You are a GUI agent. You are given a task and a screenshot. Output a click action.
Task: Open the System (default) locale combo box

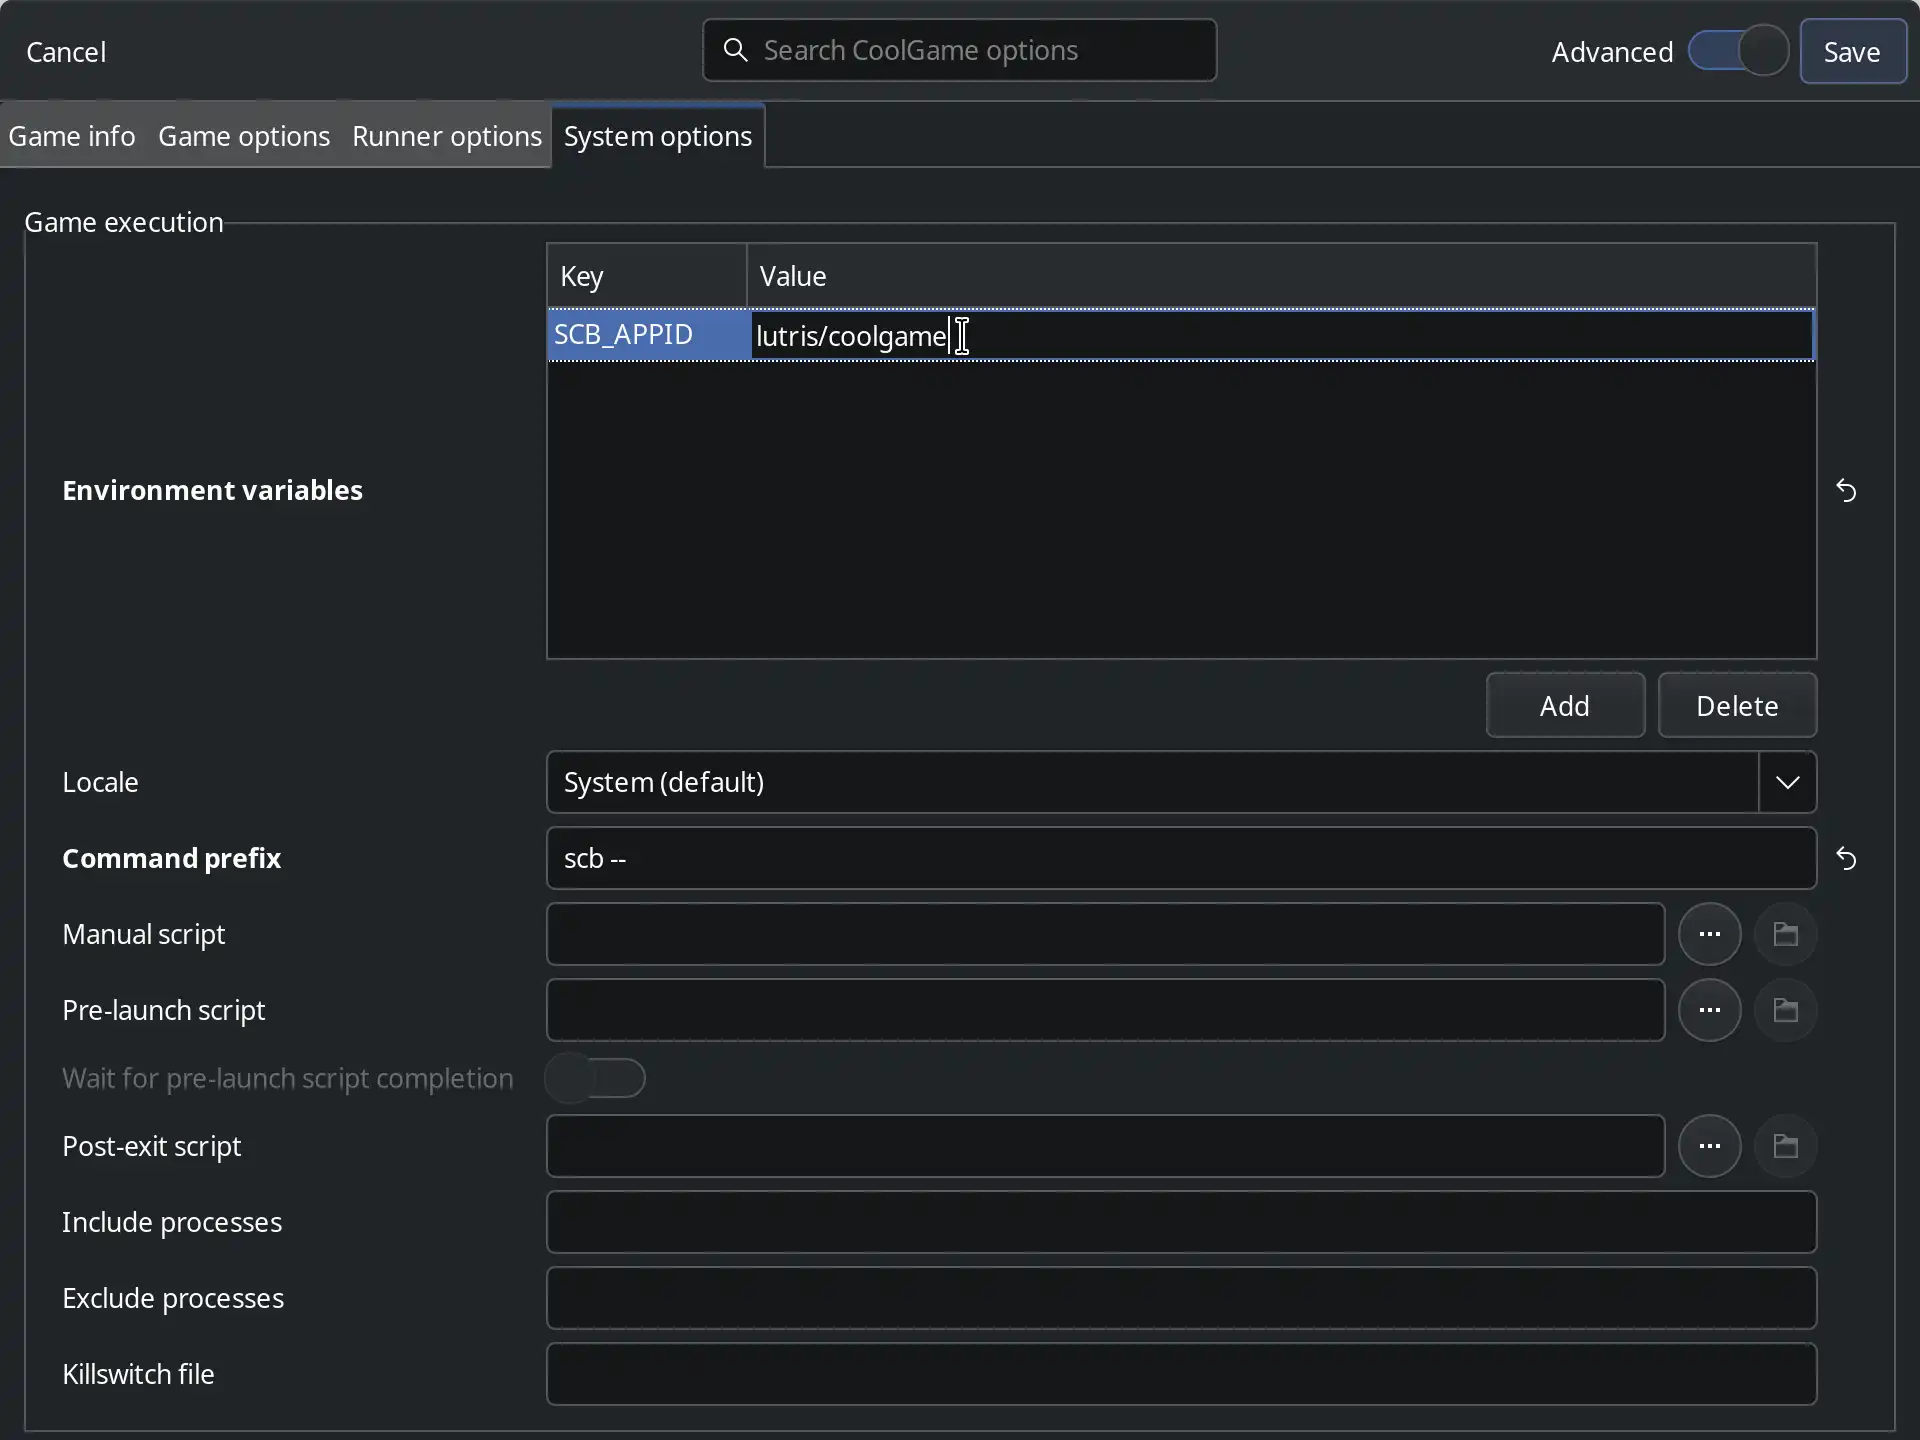click(1150, 782)
